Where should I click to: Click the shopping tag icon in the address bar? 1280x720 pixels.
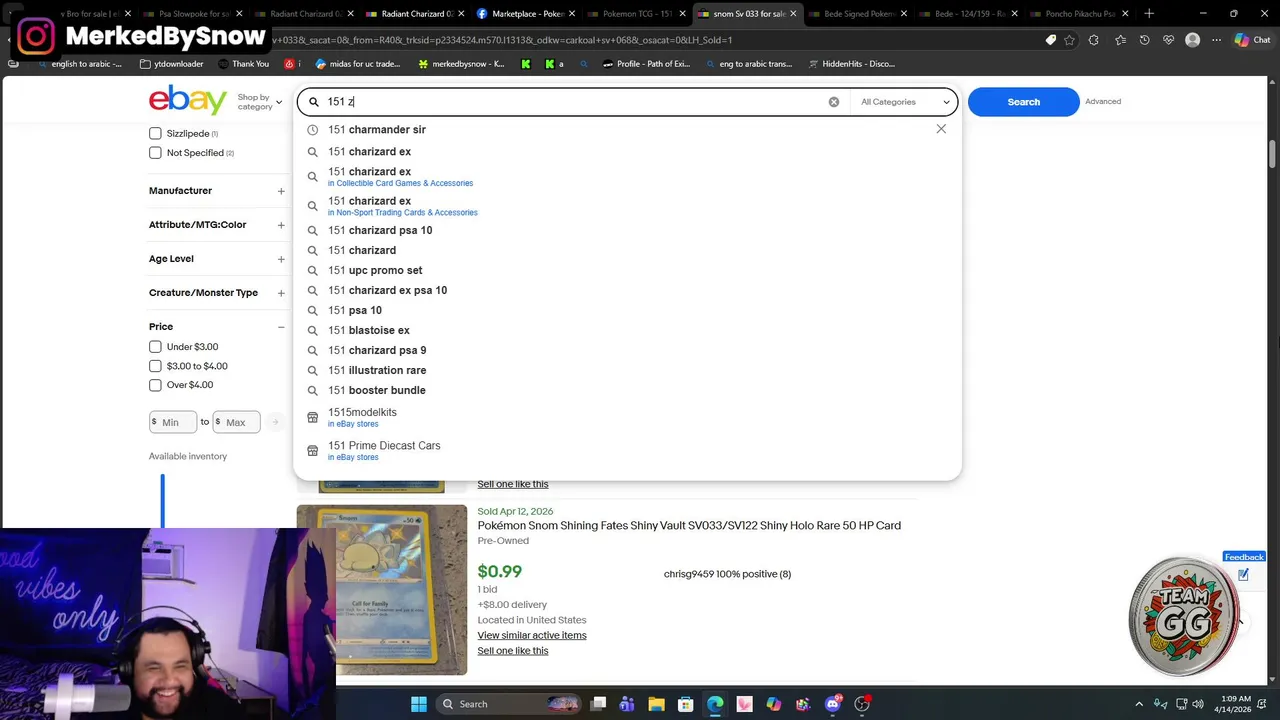click(x=1050, y=40)
